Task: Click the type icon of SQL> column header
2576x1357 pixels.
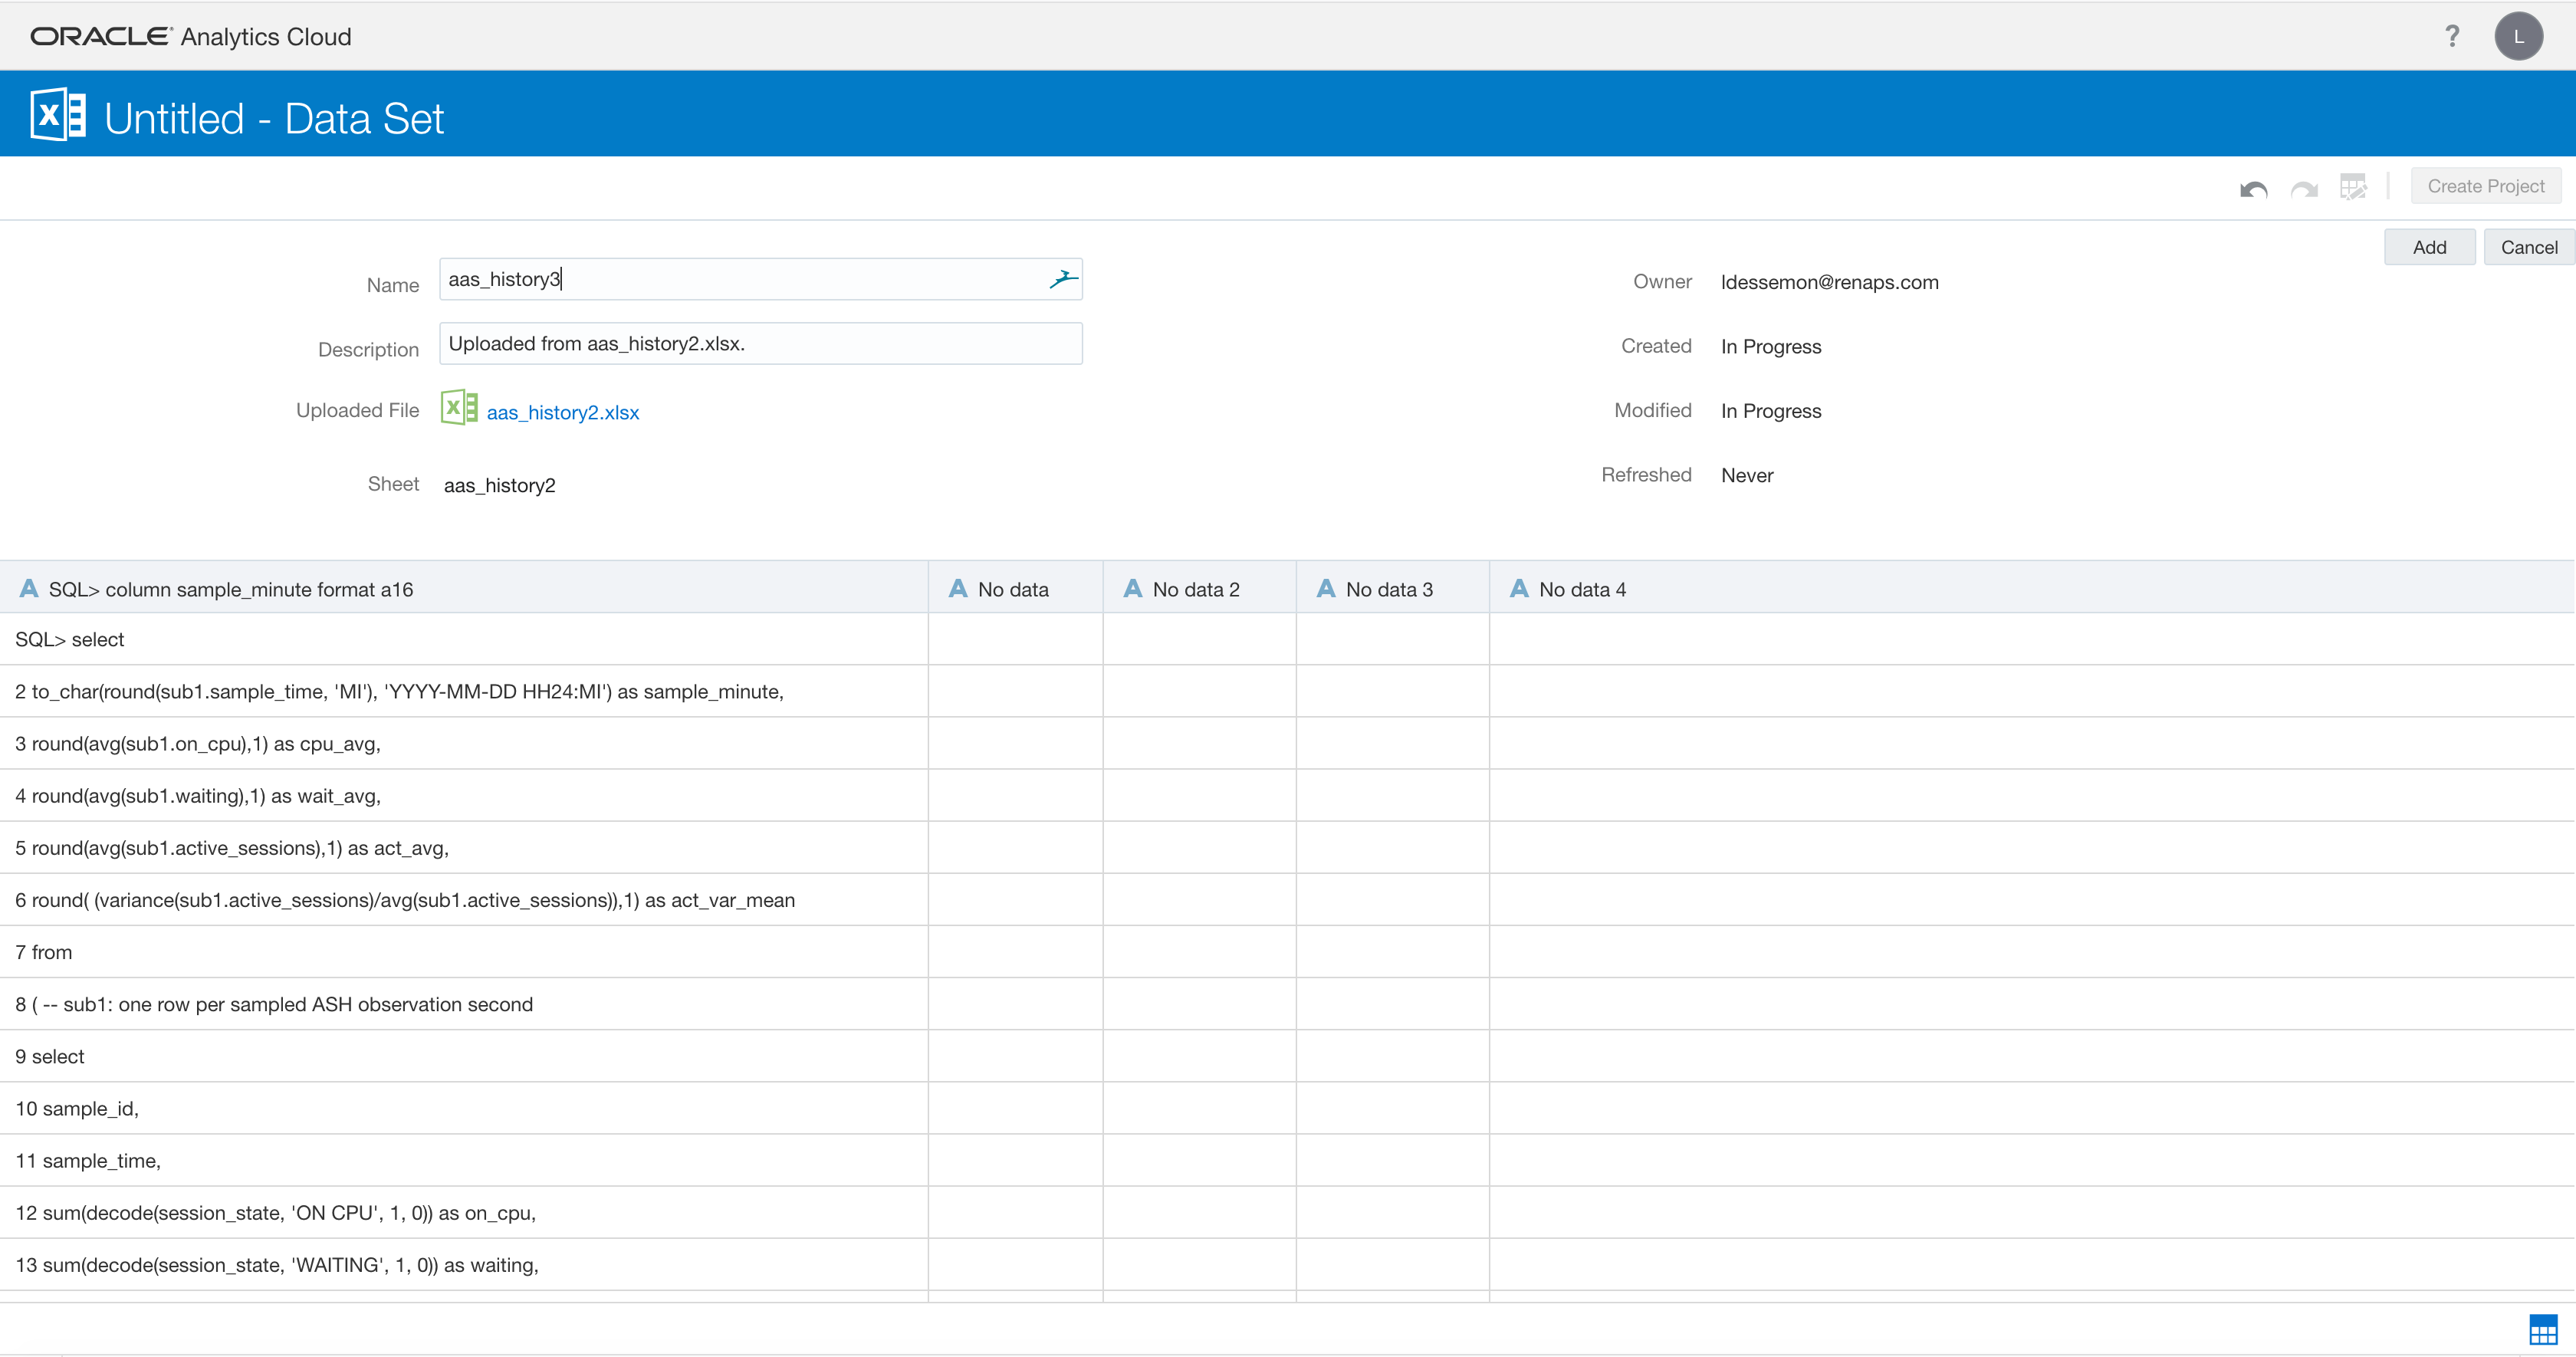Action: coord(29,589)
